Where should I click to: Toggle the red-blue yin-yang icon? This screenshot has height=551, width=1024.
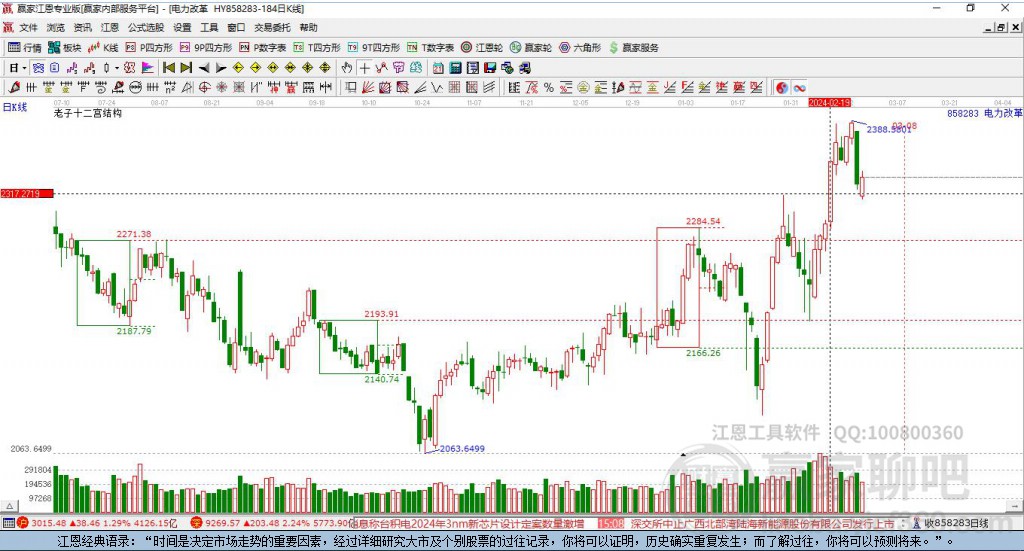[781, 87]
